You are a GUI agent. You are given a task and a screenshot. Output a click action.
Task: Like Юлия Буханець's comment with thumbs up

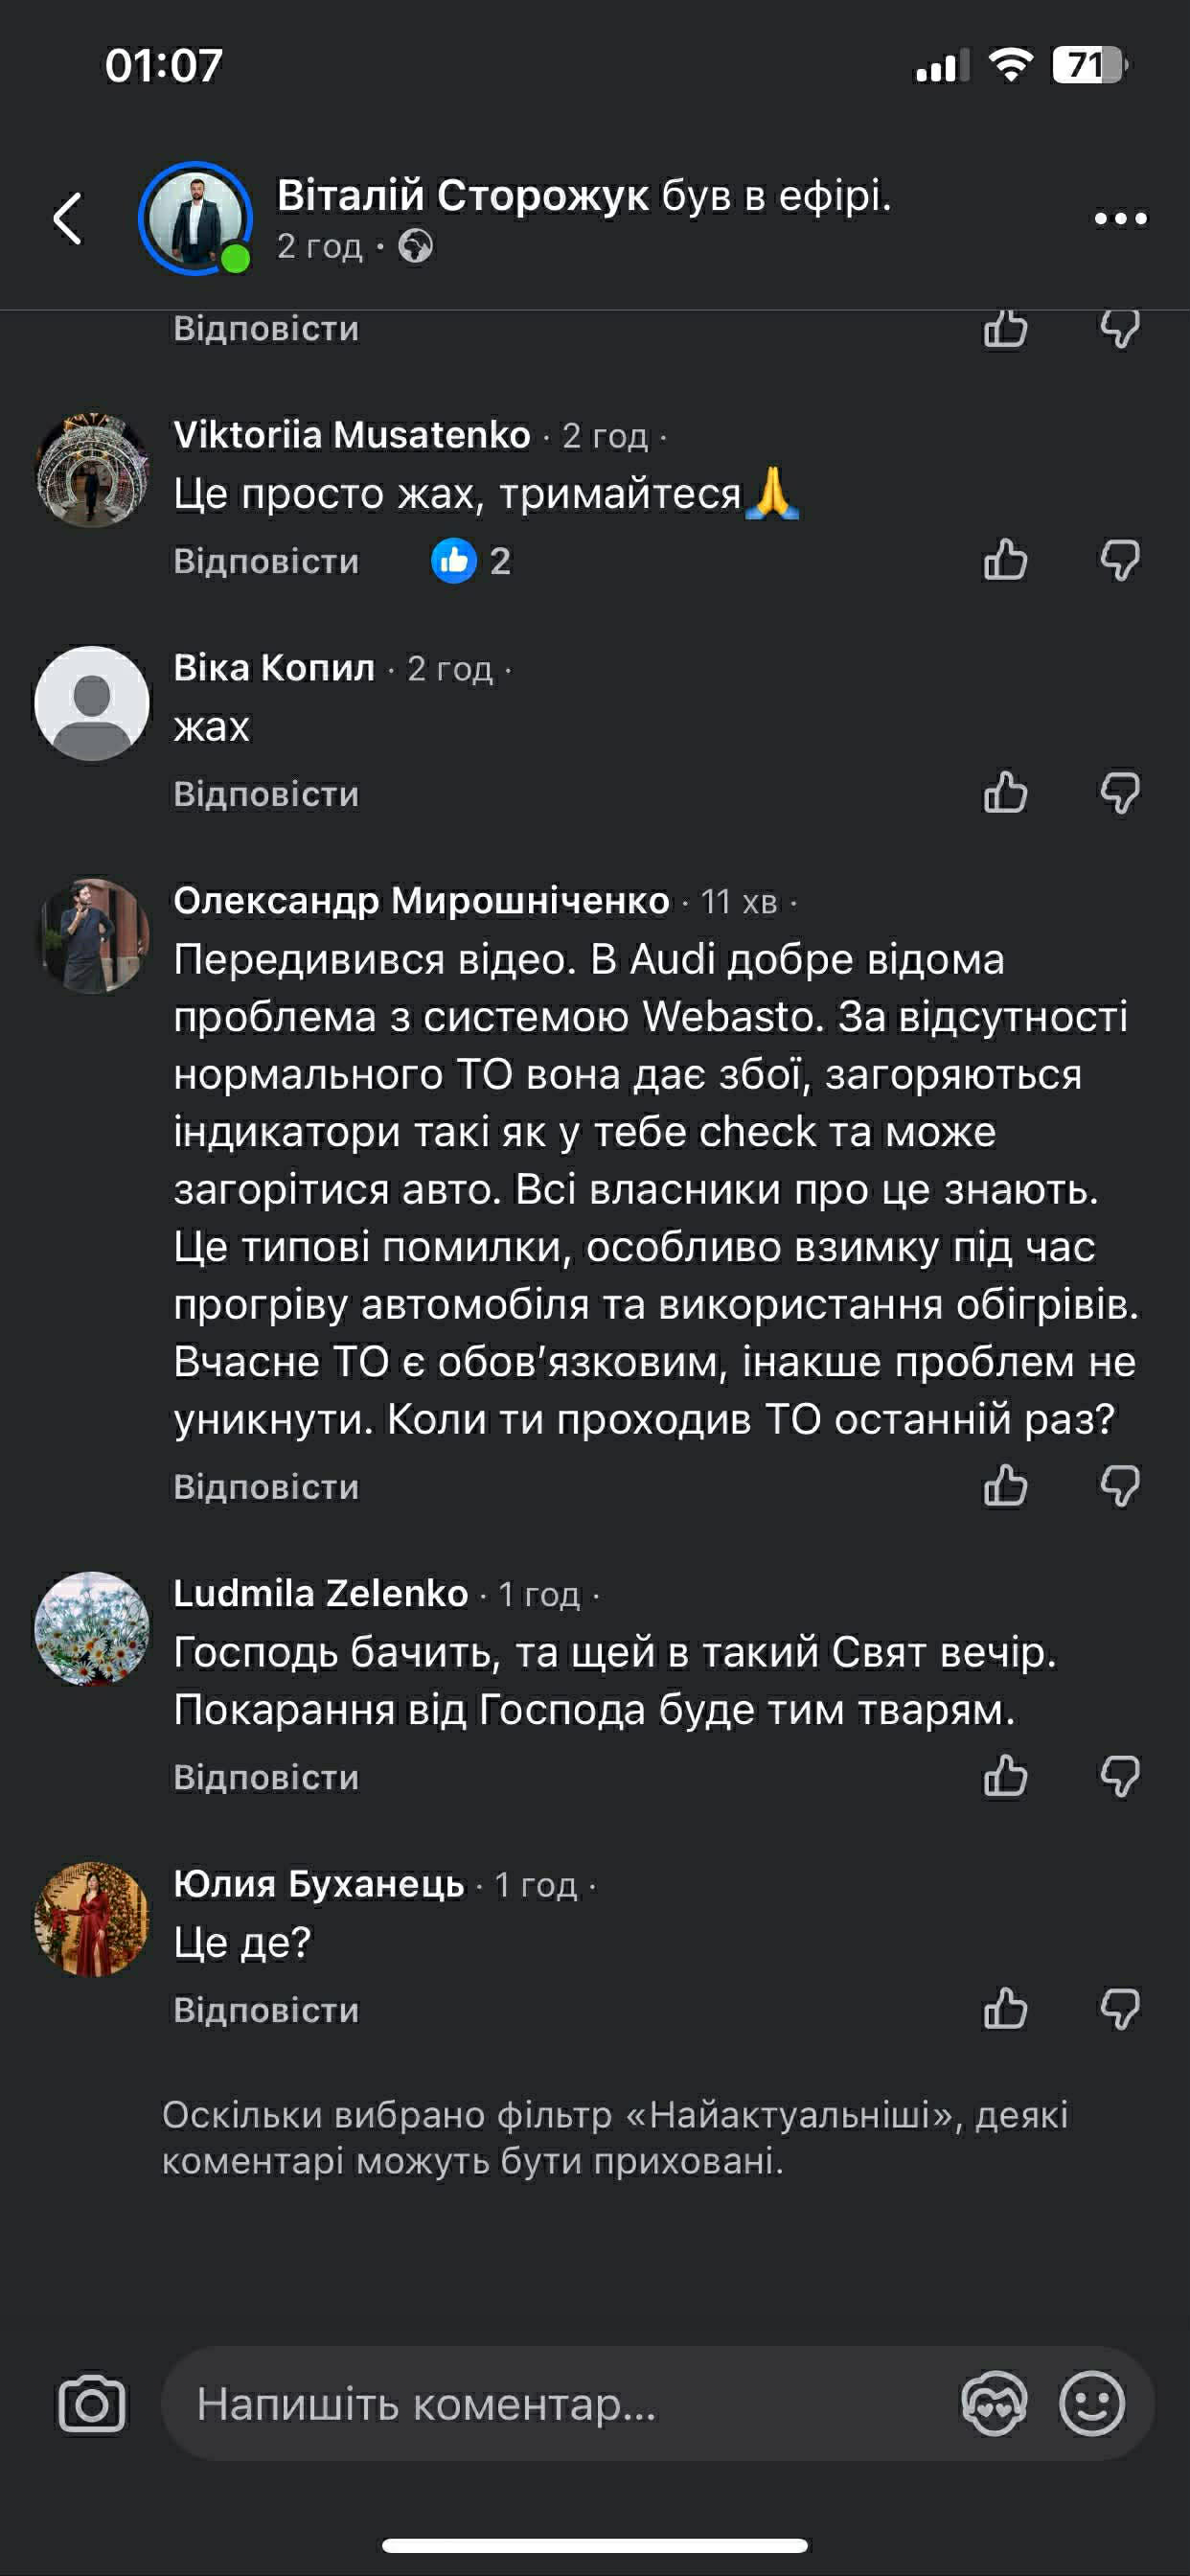(x=1005, y=2009)
